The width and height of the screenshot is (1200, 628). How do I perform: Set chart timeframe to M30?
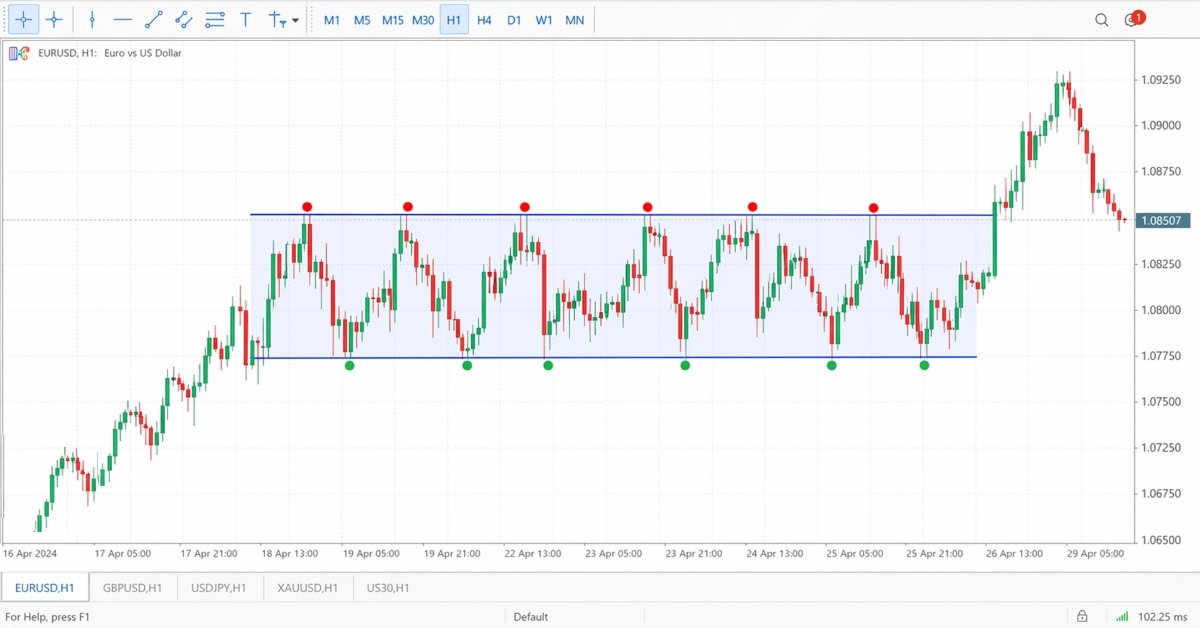point(423,20)
